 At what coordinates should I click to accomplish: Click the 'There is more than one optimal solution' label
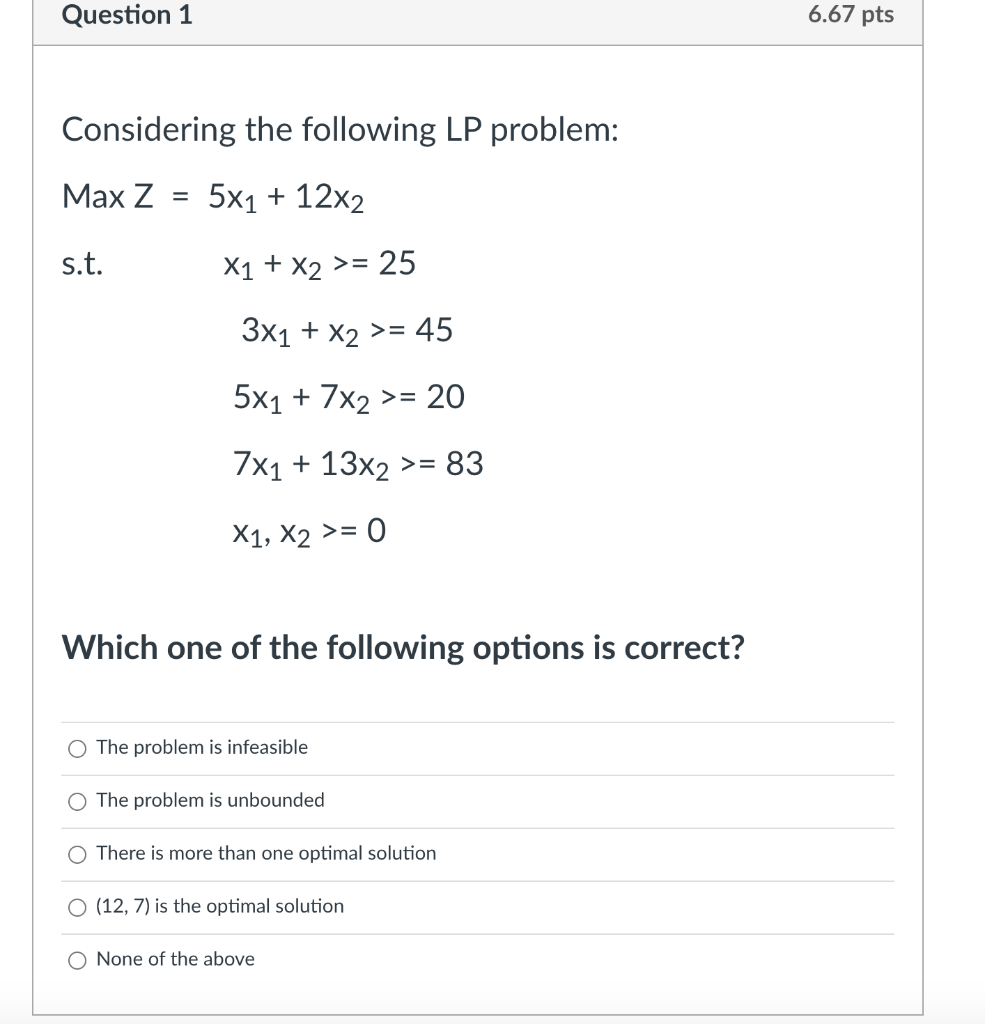click(x=265, y=854)
